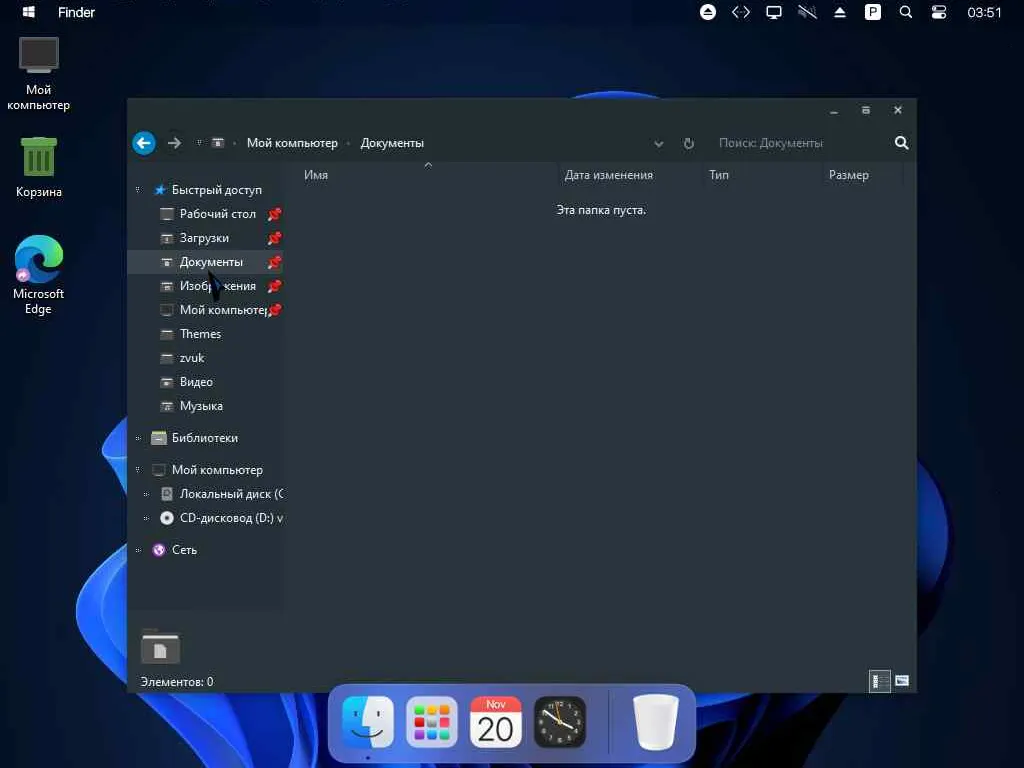The image size is (1024, 768).
Task: Open the Trash in the dock
Action: pyautogui.click(x=656, y=722)
